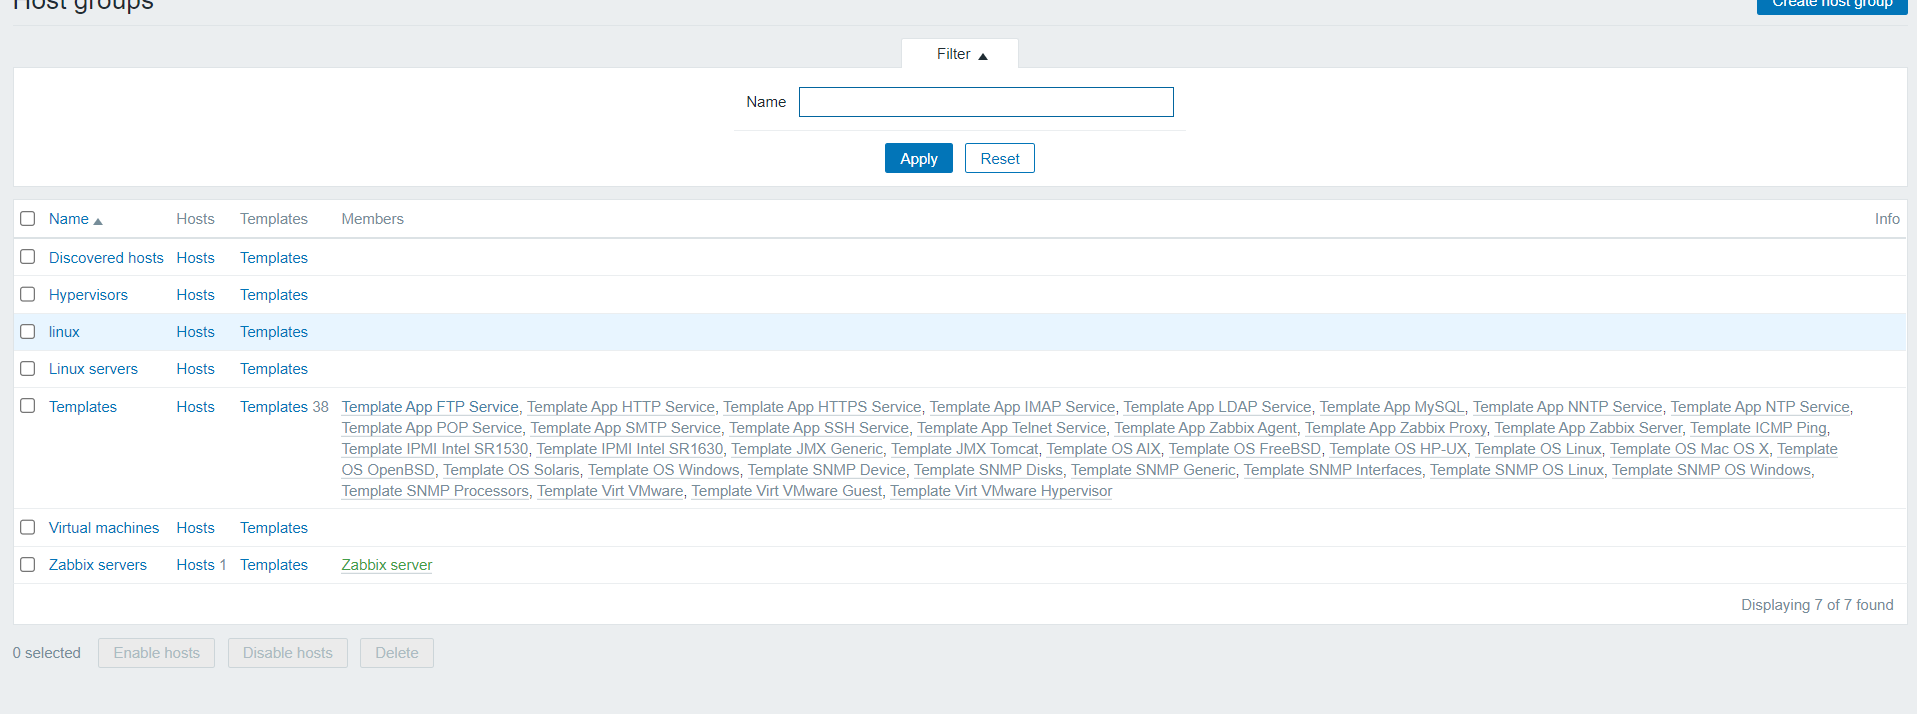Open Template App MySQL
This screenshot has height=714, width=1917.
pos(1392,407)
